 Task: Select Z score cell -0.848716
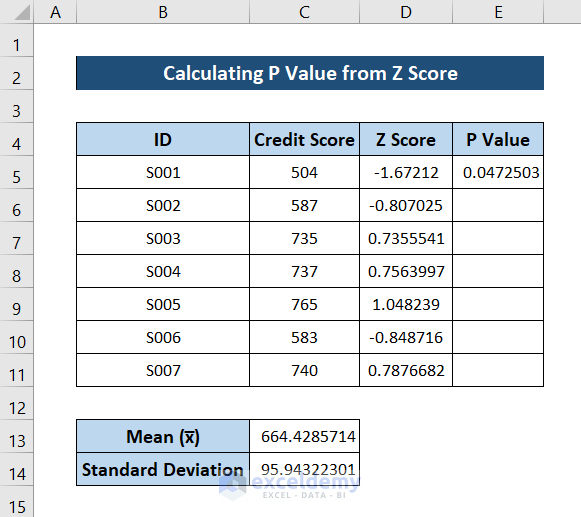coord(406,337)
